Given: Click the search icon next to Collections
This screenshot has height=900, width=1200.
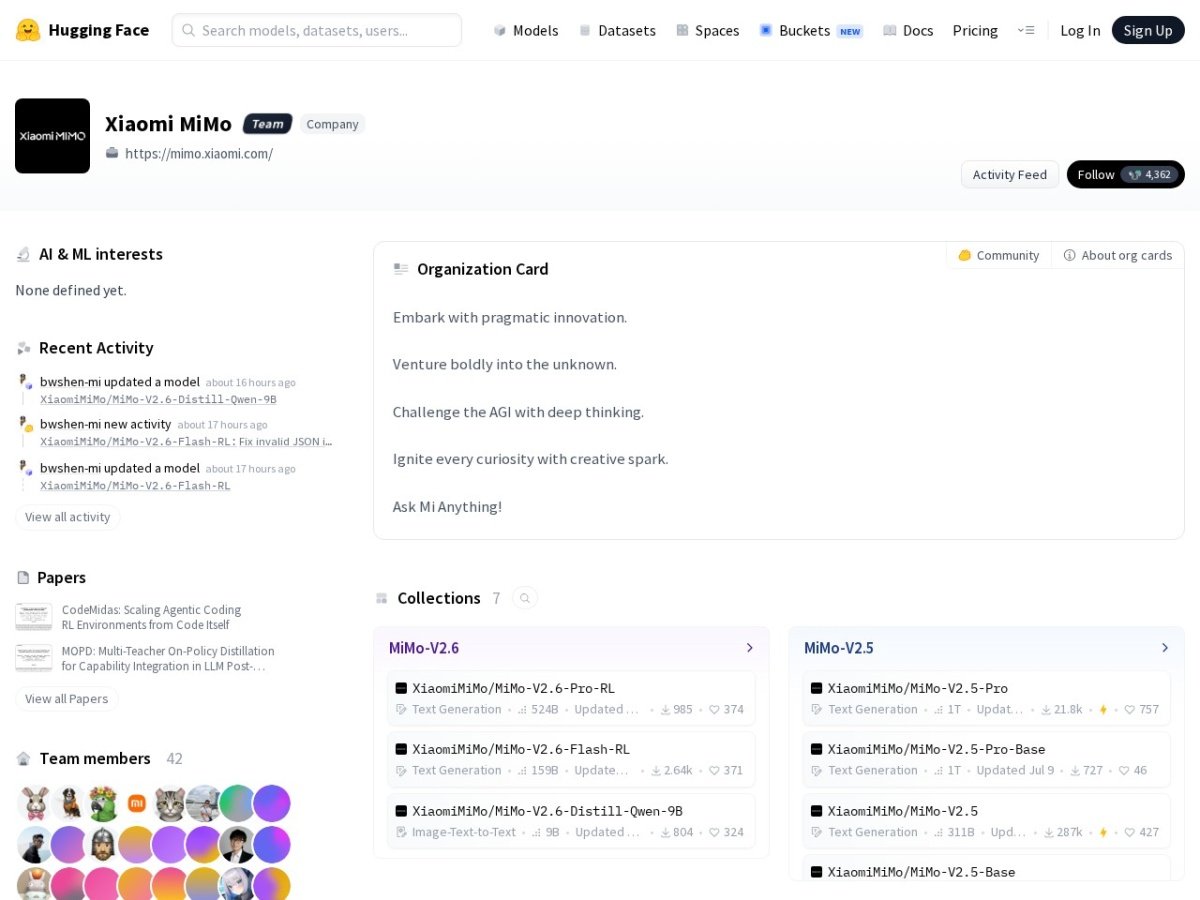Looking at the screenshot, I should [x=525, y=598].
